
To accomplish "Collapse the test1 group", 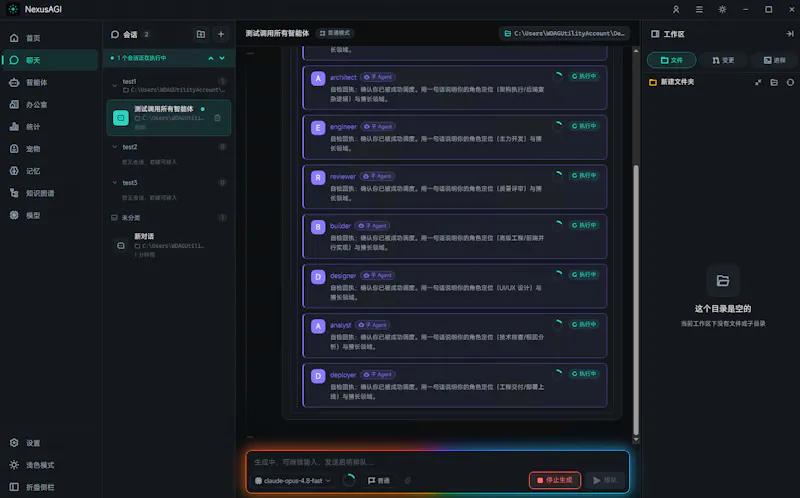I will (114, 86).
